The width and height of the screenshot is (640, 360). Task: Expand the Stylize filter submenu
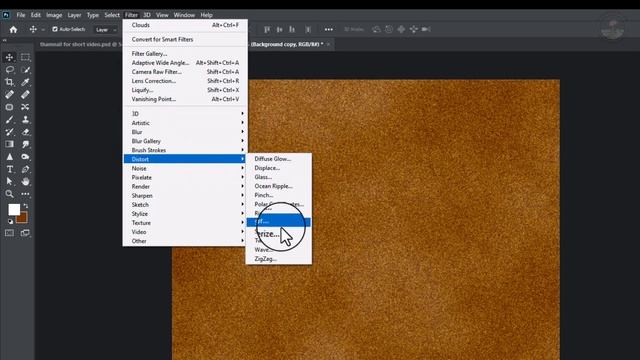(x=185, y=213)
